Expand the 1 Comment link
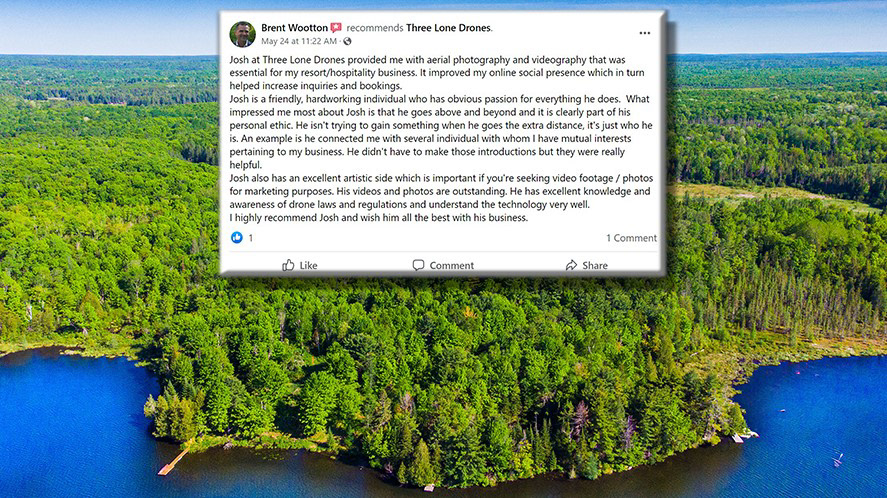Screen dimensions: 887x498 631,238
